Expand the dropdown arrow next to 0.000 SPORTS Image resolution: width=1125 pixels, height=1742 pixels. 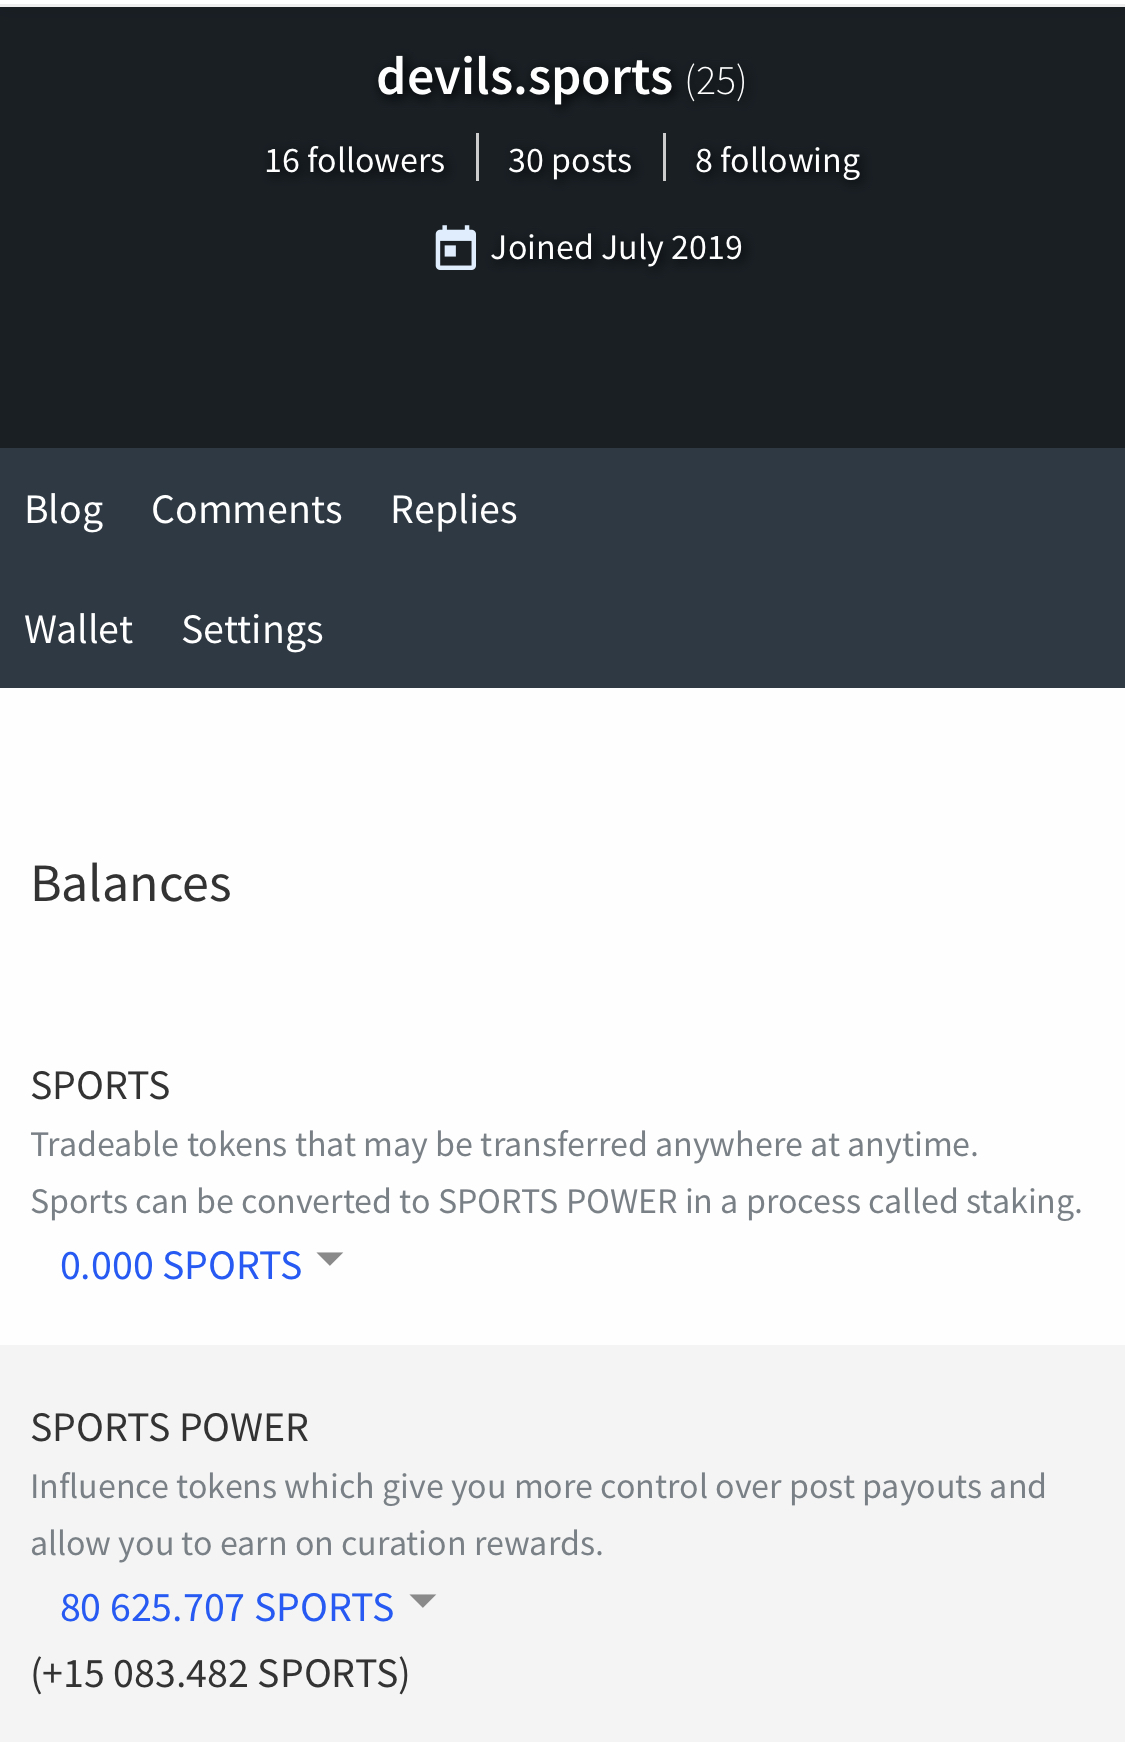[330, 1259]
